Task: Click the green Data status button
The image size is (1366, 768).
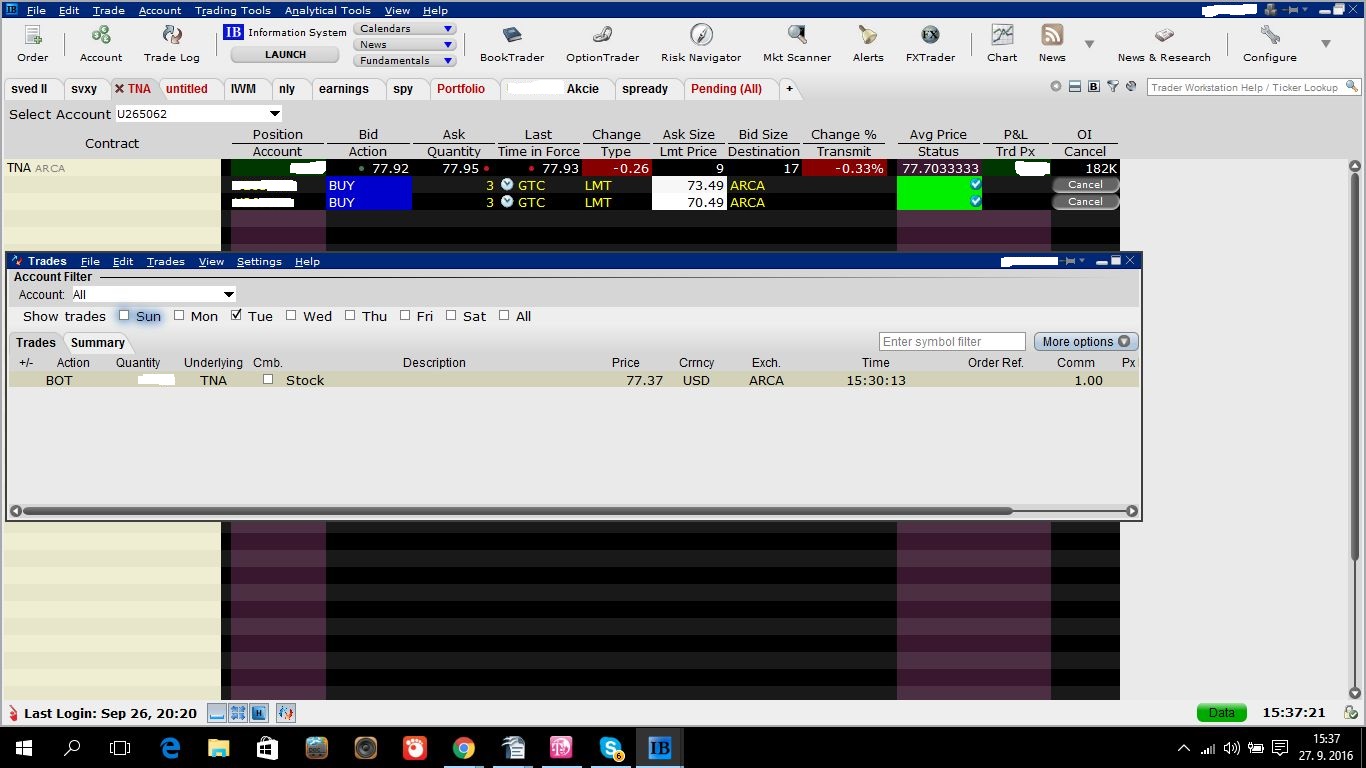Action: 1222,713
